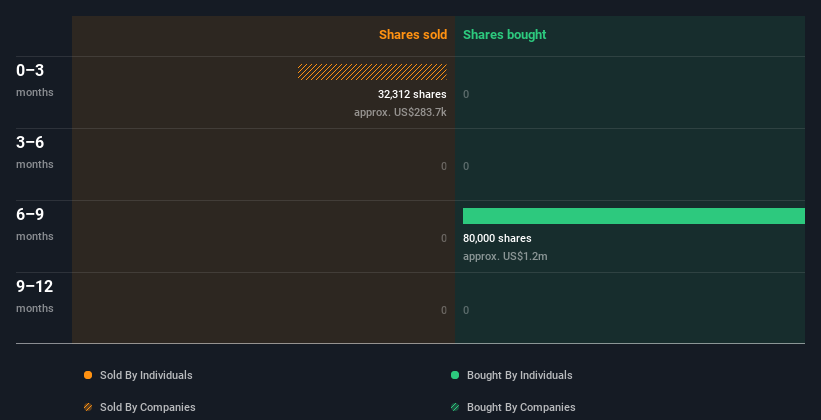Click the hatched Bought By Companies legend icon
The width and height of the screenshot is (821, 420).
point(455,407)
